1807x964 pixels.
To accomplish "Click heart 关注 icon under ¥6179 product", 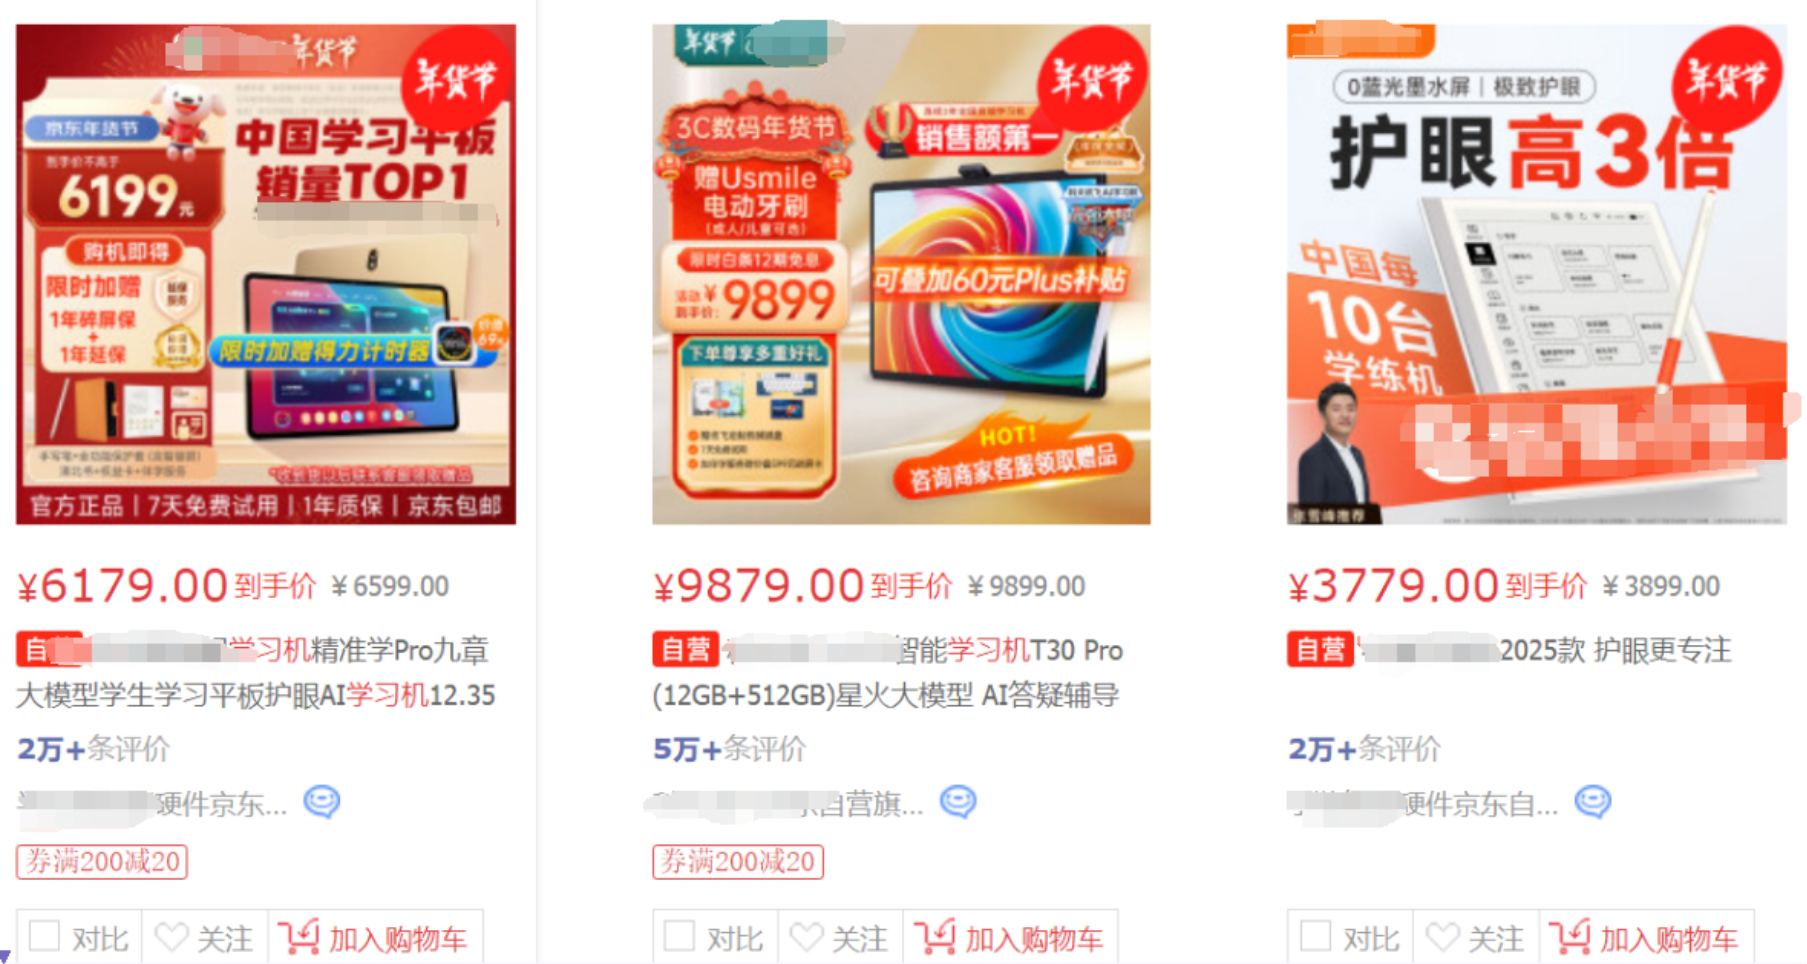I will 171,938.
